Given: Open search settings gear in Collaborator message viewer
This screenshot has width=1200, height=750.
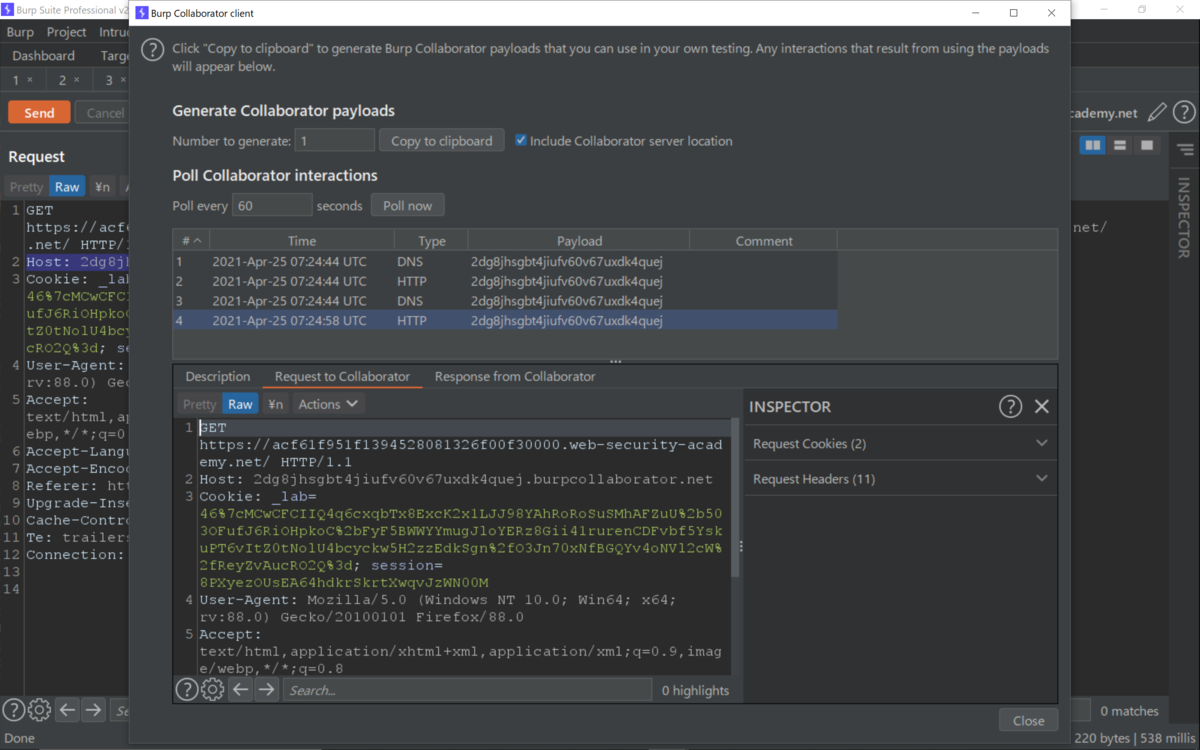Looking at the screenshot, I should [x=213, y=689].
